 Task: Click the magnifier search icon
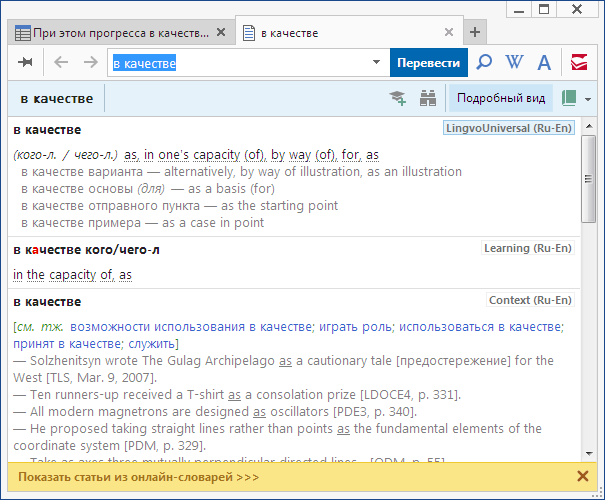[x=484, y=63]
